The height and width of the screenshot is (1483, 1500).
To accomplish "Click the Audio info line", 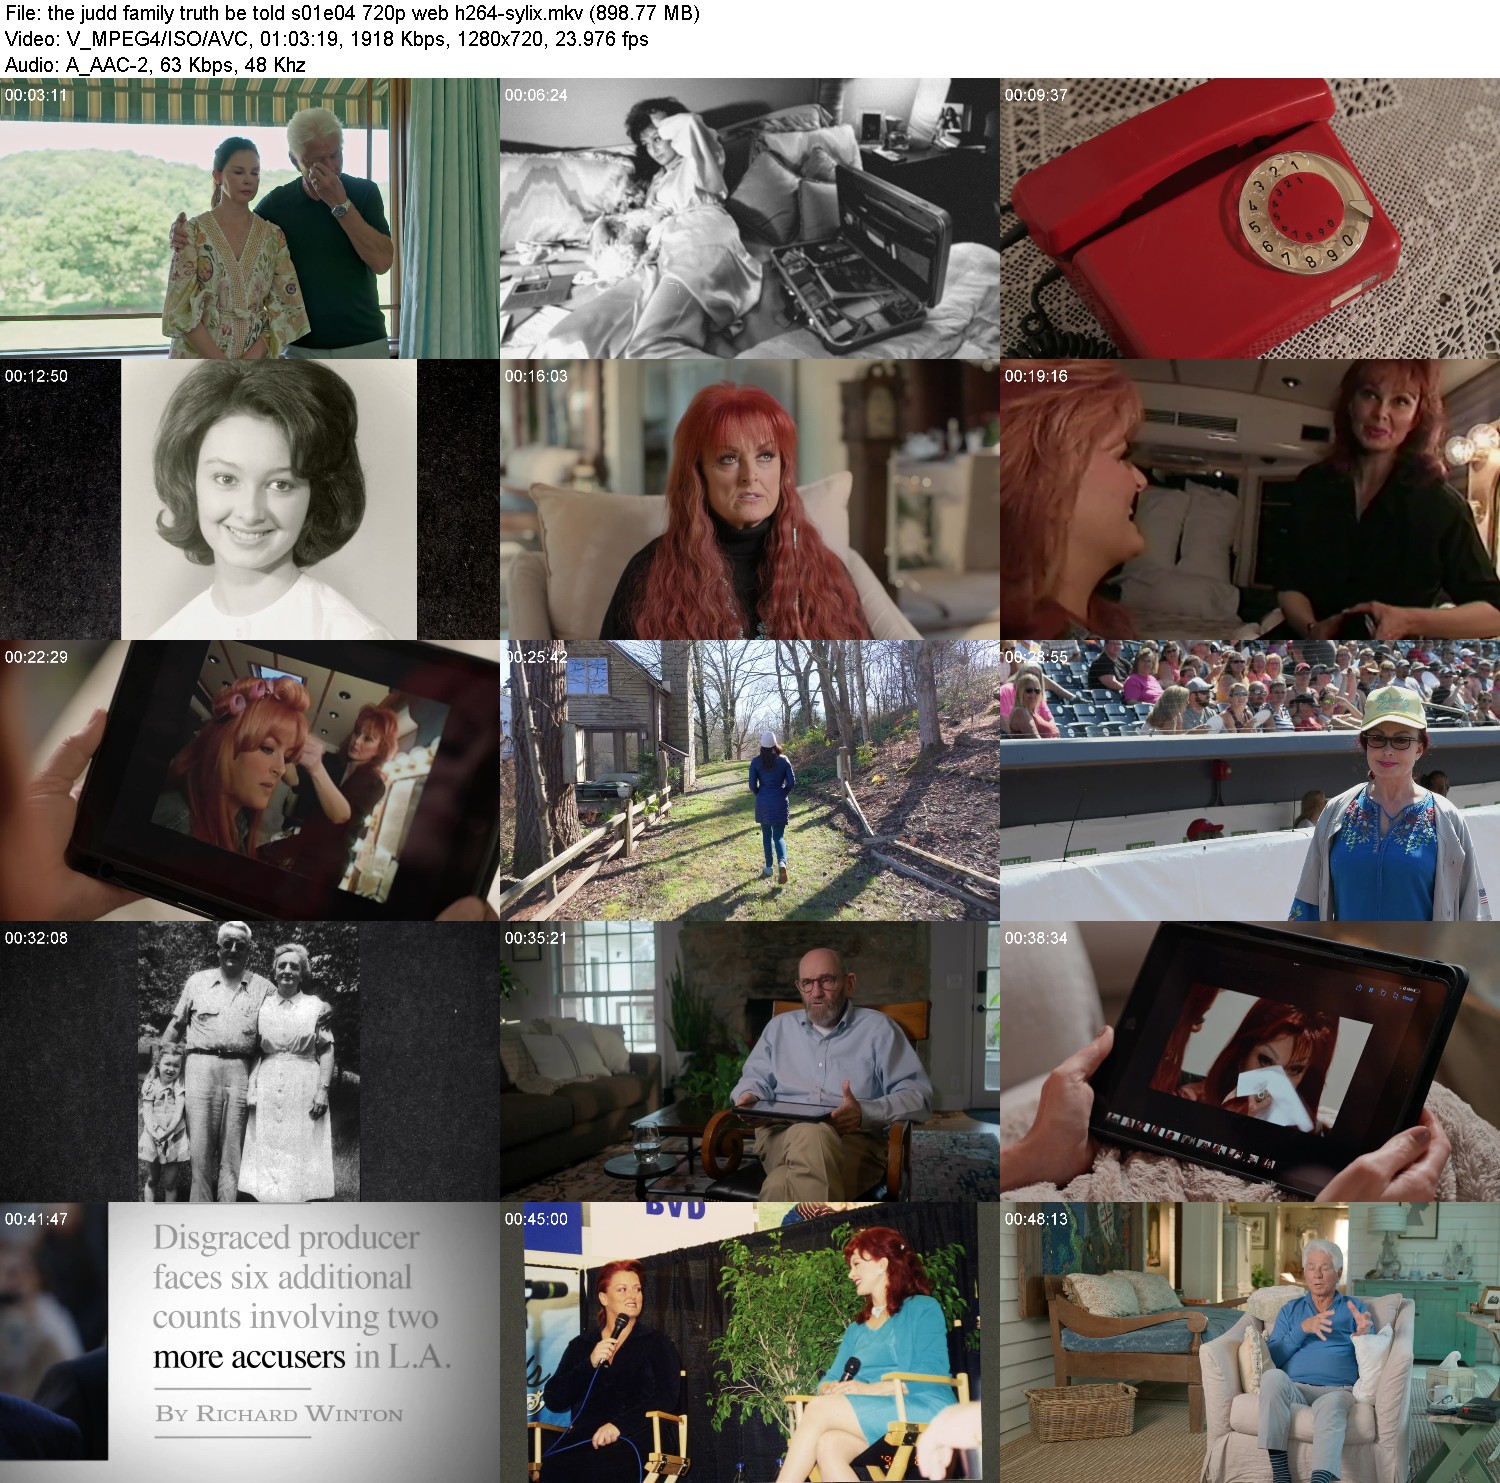I will pos(155,65).
